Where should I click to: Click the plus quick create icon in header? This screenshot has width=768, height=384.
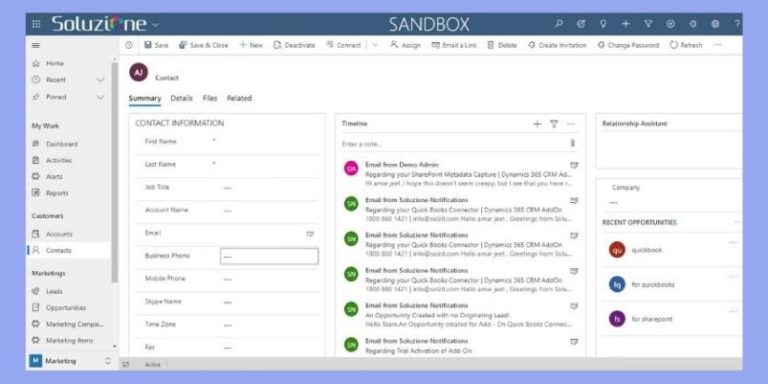(x=625, y=24)
